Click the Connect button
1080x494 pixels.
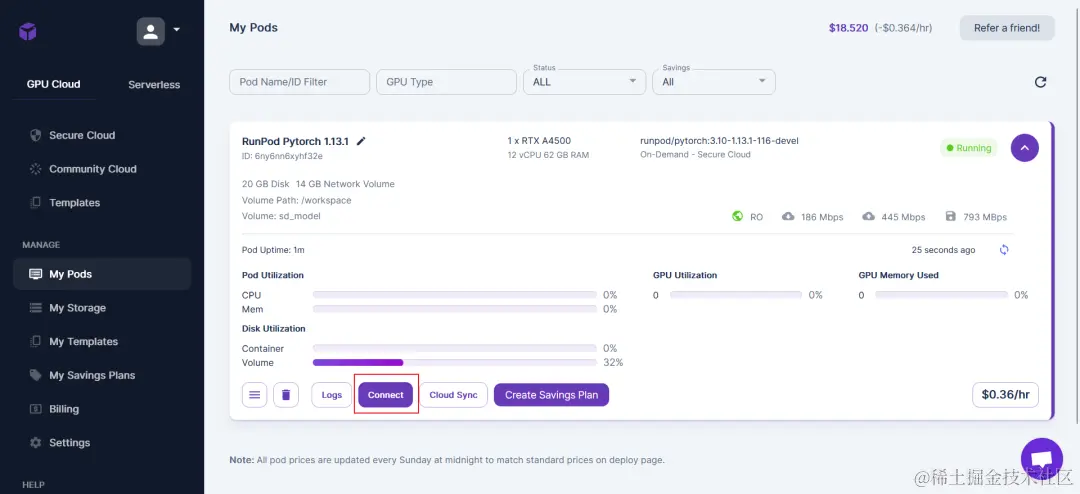click(x=386, y=395)
